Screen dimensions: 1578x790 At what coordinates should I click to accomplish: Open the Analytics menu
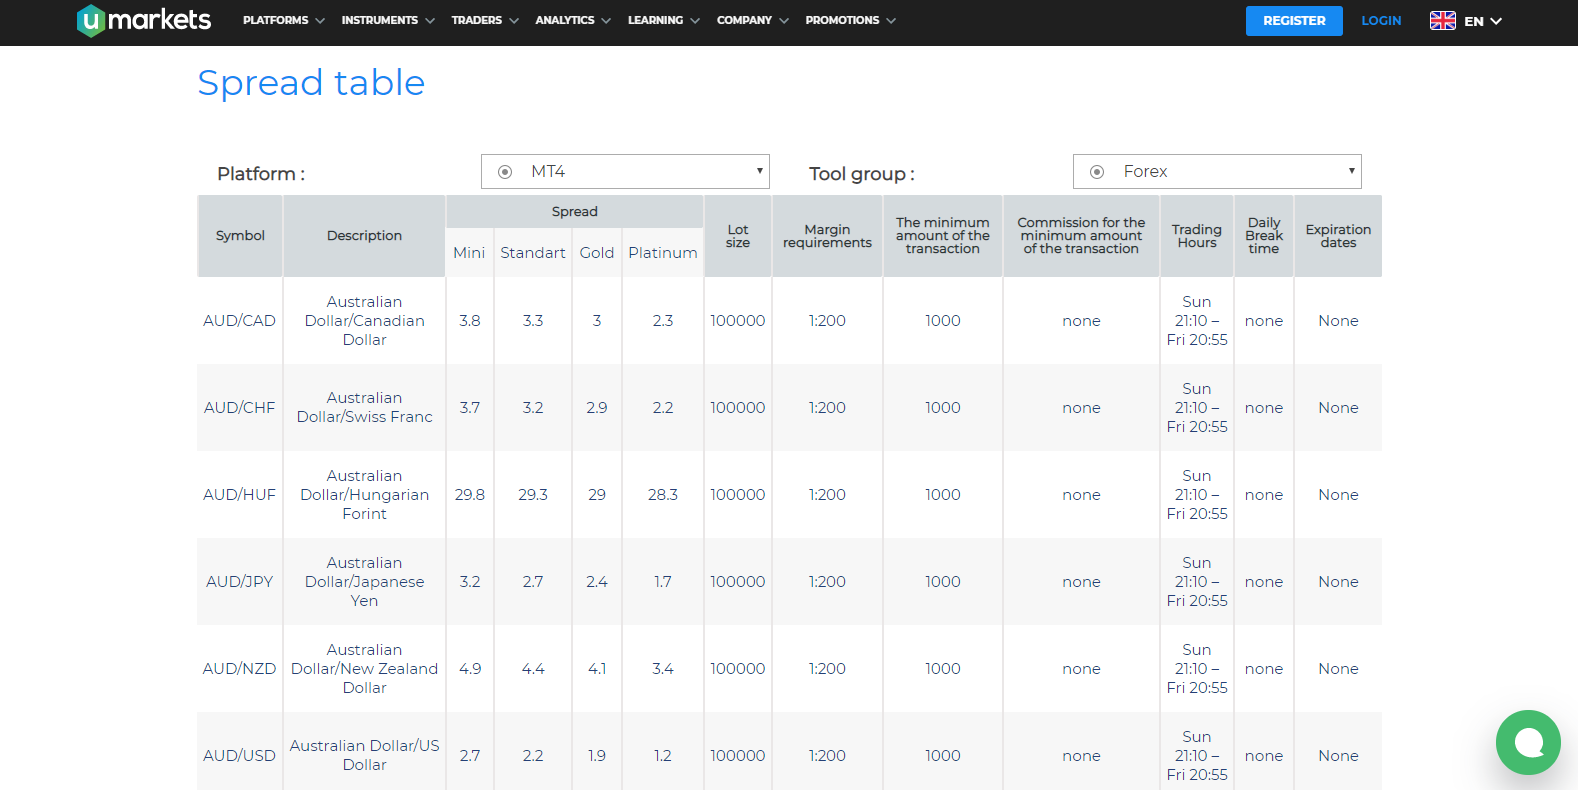(572, 20)
